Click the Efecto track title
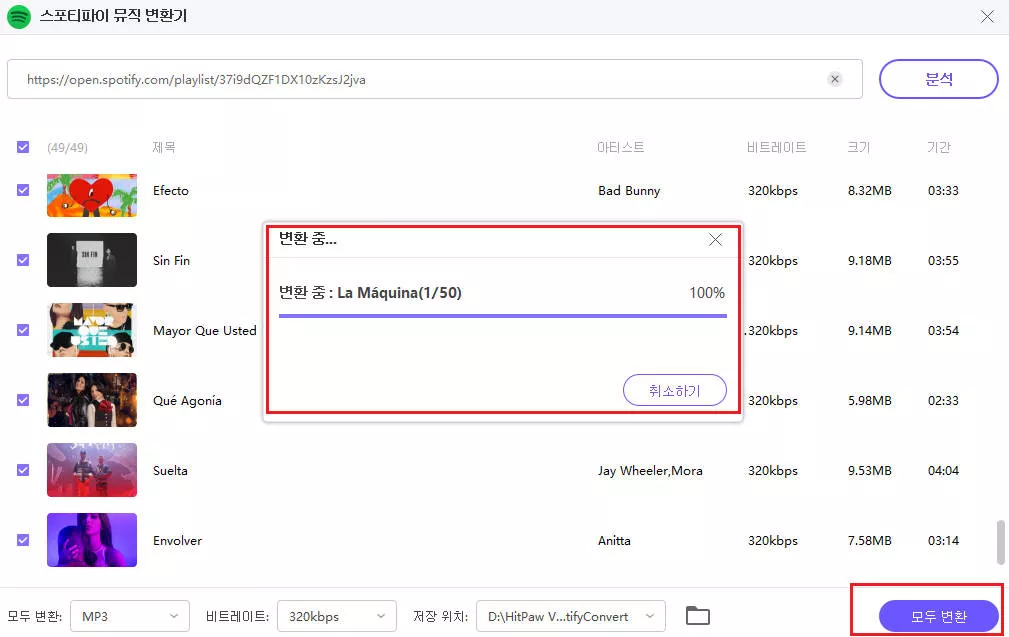Screen dimensions: 1009x637 [171, 190]
